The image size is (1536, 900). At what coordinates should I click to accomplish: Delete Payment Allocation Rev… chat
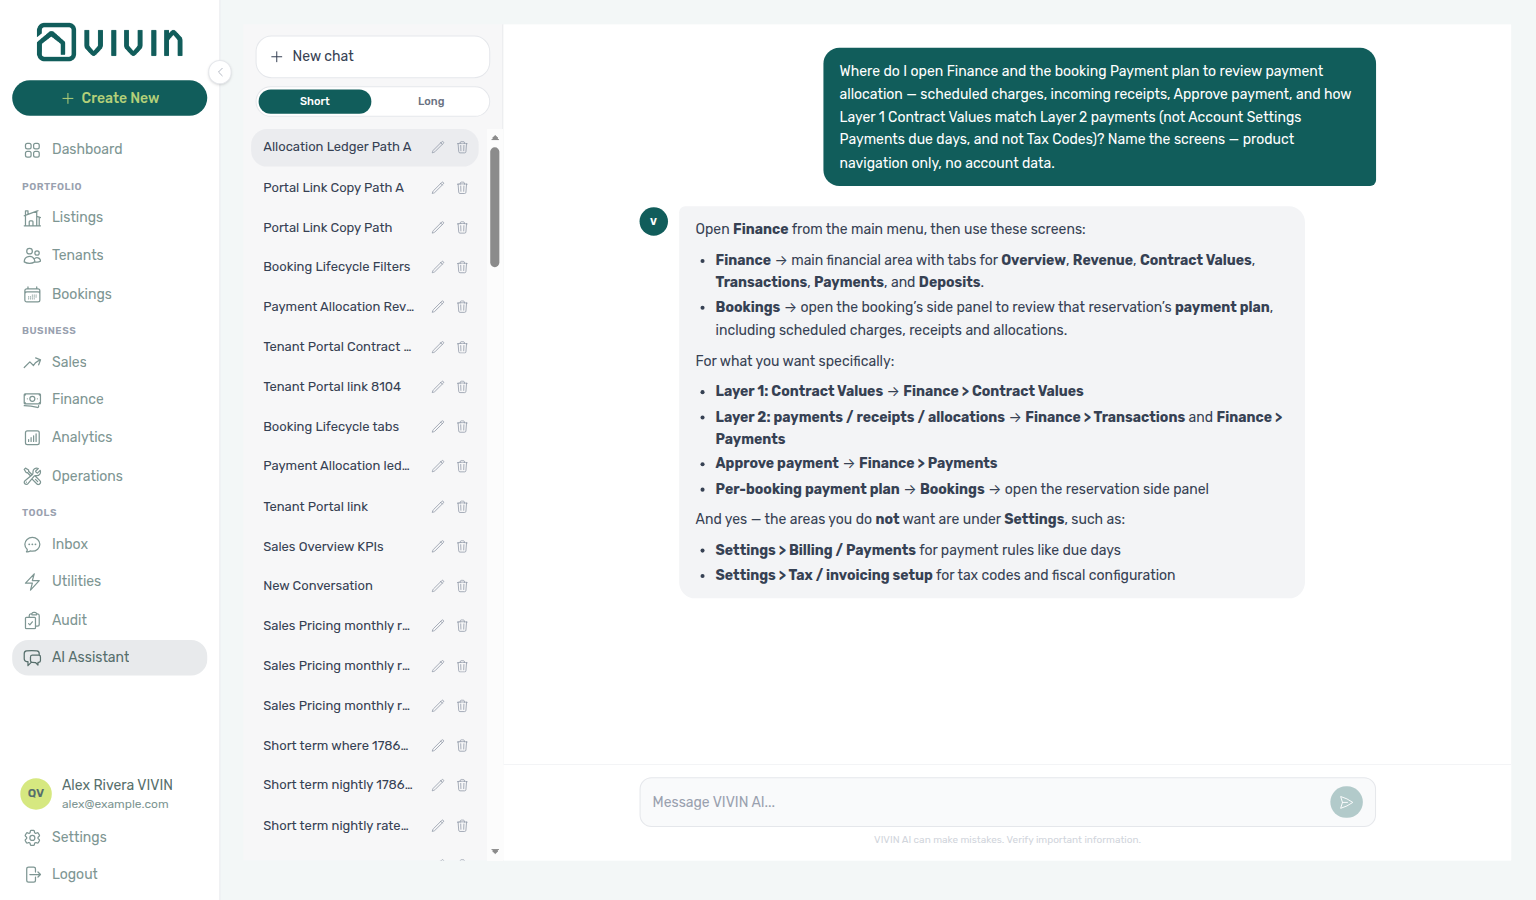coord(462,307)
